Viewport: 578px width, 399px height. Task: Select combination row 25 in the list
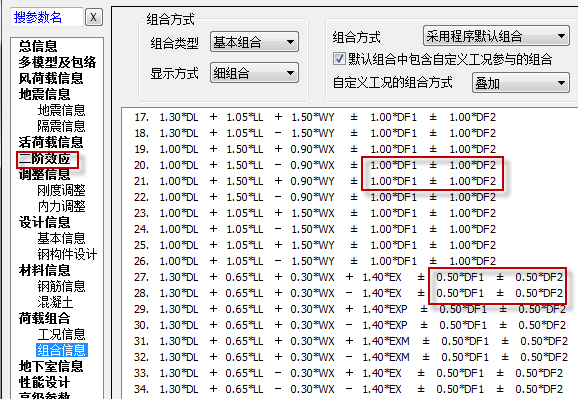click(315, 245)
